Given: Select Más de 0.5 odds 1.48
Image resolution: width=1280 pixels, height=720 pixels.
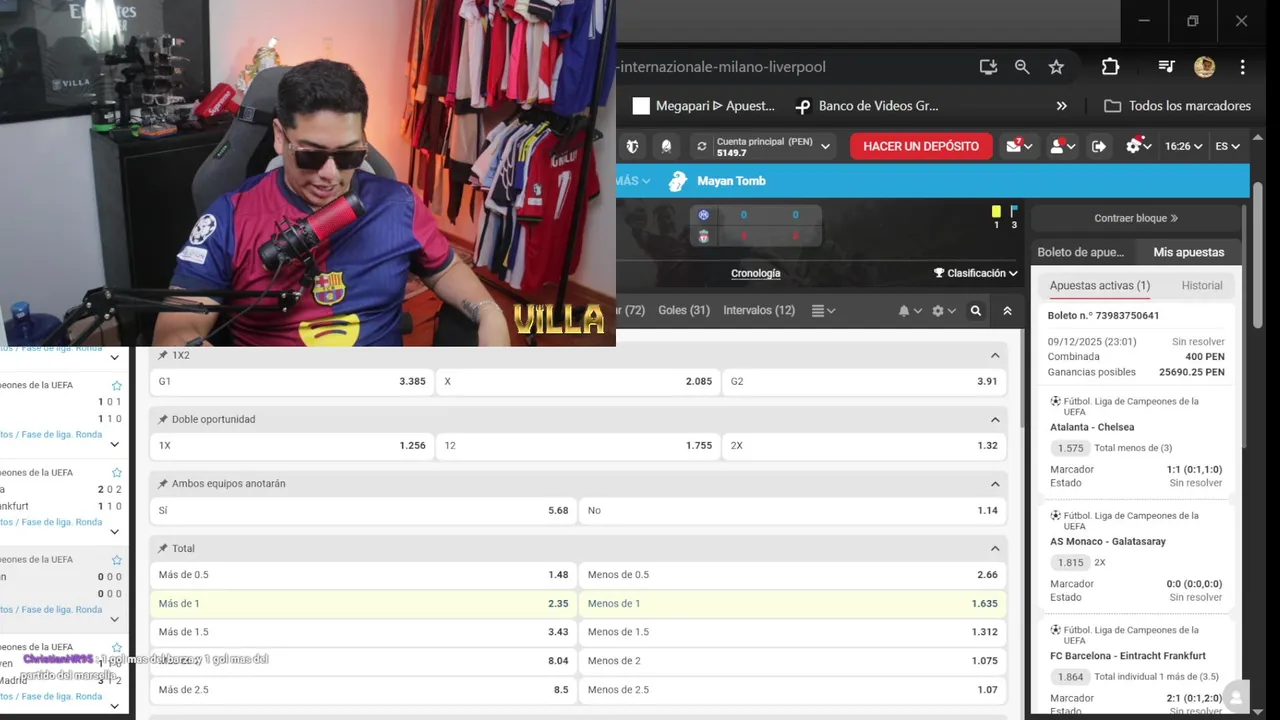Looking at the screenshot, I should (363, 575).
